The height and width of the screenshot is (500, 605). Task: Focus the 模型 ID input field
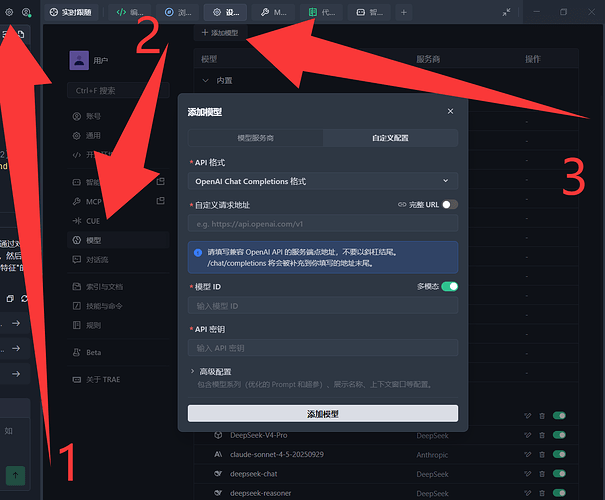(x=323, y=306)
